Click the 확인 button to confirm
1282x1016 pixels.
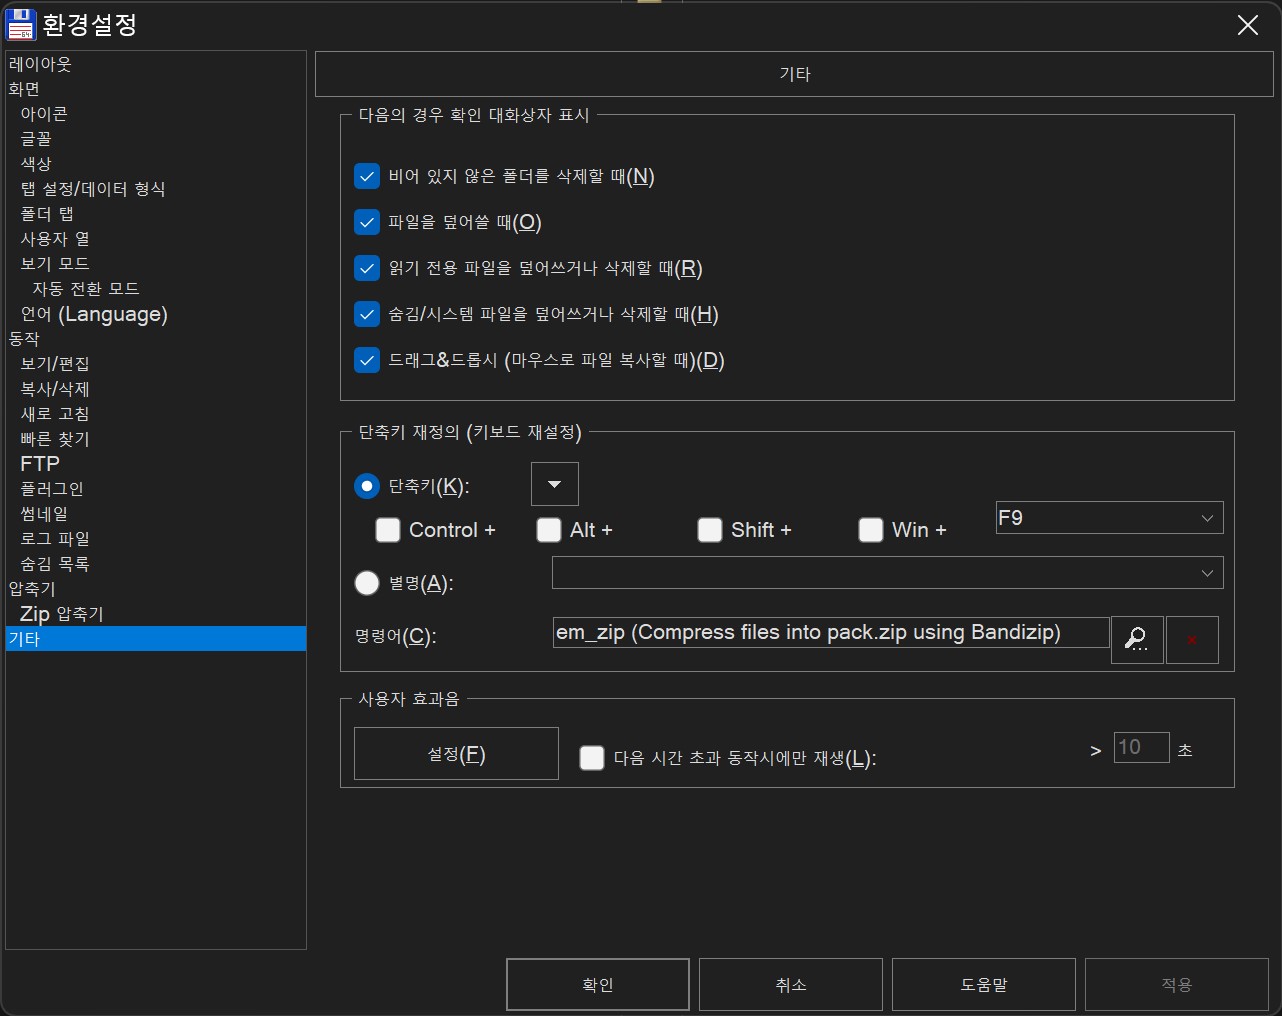[597, 984]
